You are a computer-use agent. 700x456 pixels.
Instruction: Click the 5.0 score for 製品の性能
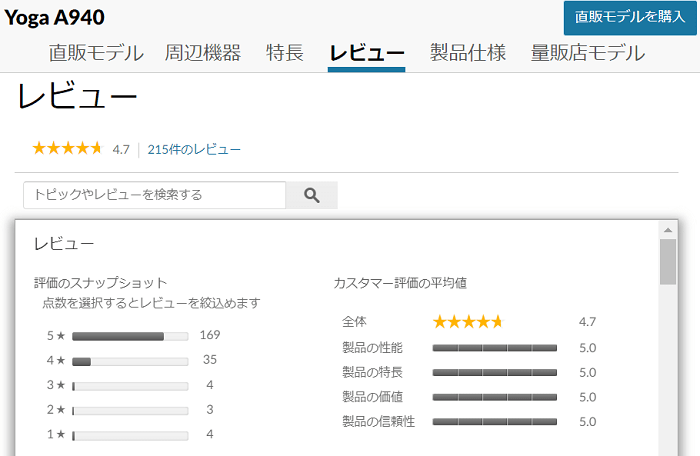click(x=588, y=348)
